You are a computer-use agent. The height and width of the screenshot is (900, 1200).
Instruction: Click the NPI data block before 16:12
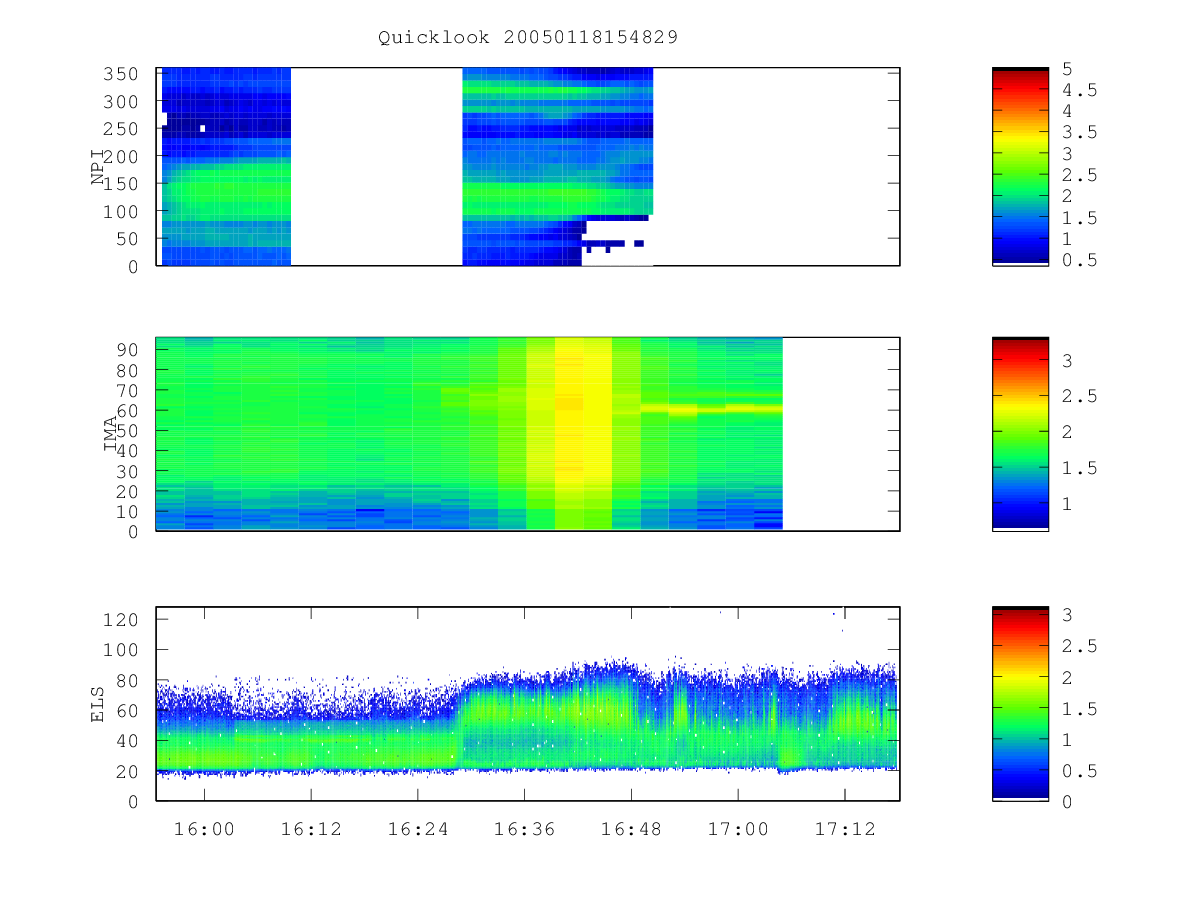(x=226, y=167)
